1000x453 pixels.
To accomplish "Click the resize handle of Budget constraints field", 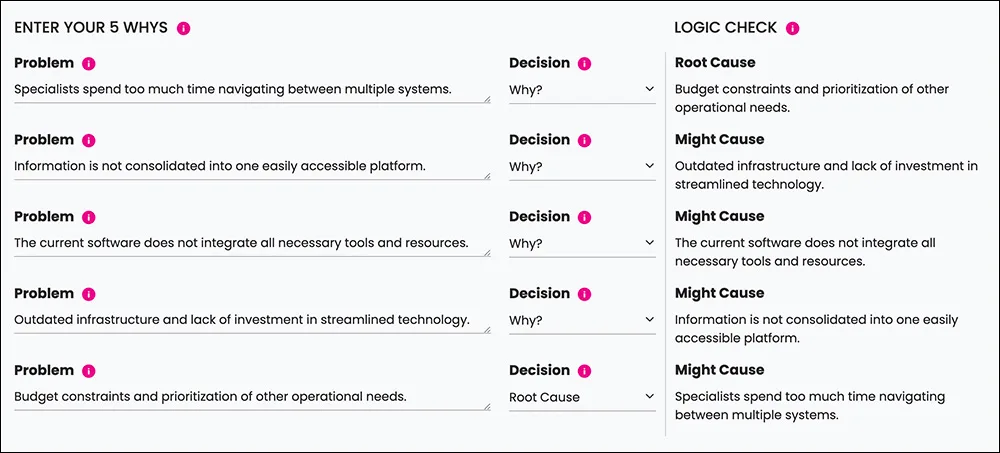I will click(487, 406).
